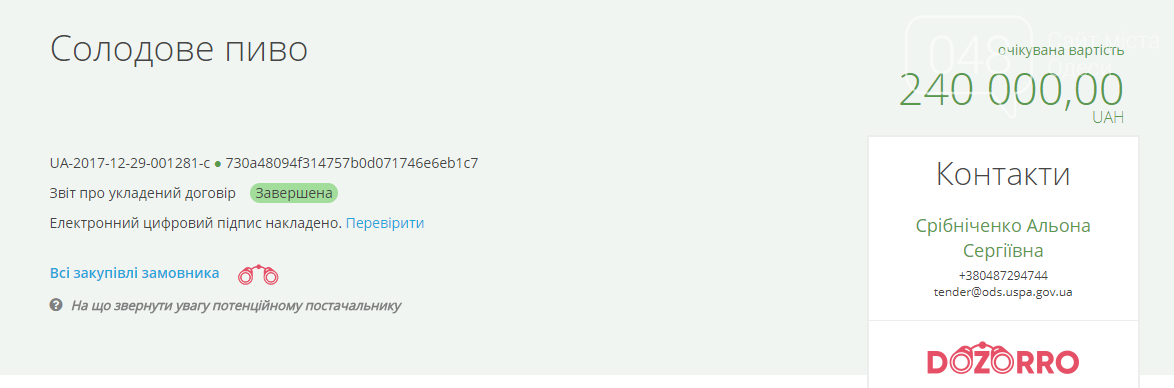The image size is (1174, 388).
Task: Click the Завершена status badge
Action: tap(294, 193)
